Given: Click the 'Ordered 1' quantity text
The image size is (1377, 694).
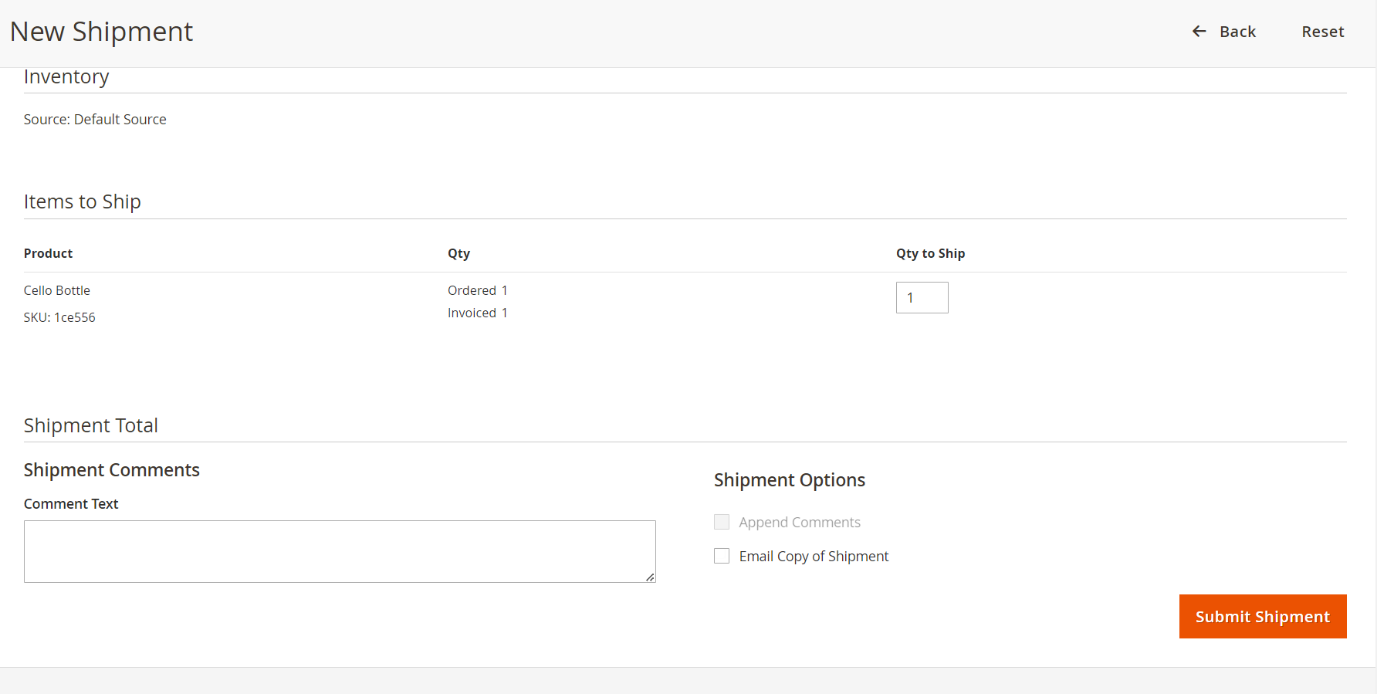Looking at the screenshot, I should tap(477, 291).
